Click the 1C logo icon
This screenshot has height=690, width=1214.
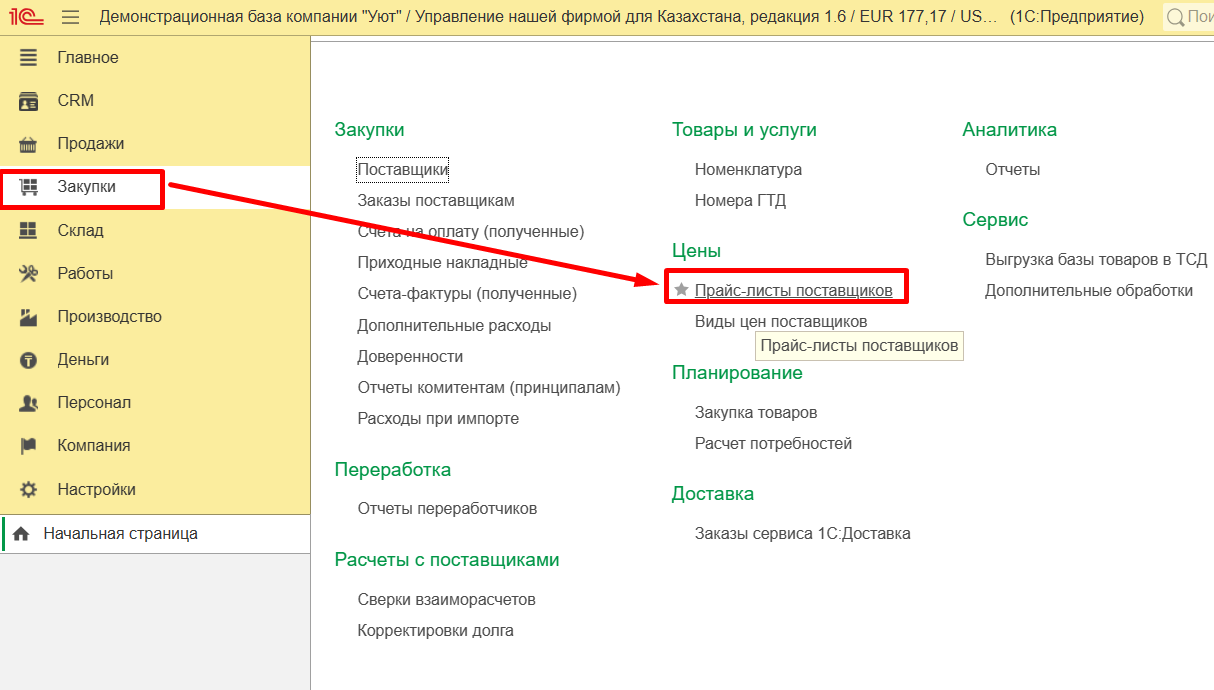tap(26, 17)
